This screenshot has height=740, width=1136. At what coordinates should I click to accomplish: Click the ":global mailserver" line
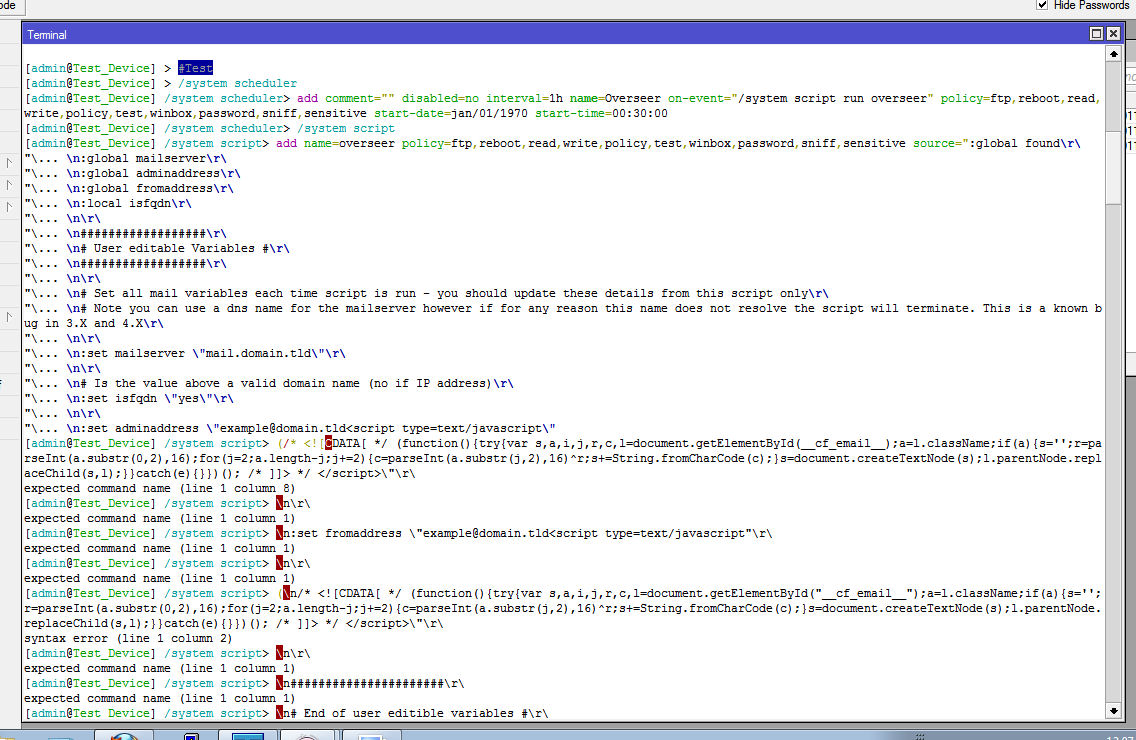(125, 159)
